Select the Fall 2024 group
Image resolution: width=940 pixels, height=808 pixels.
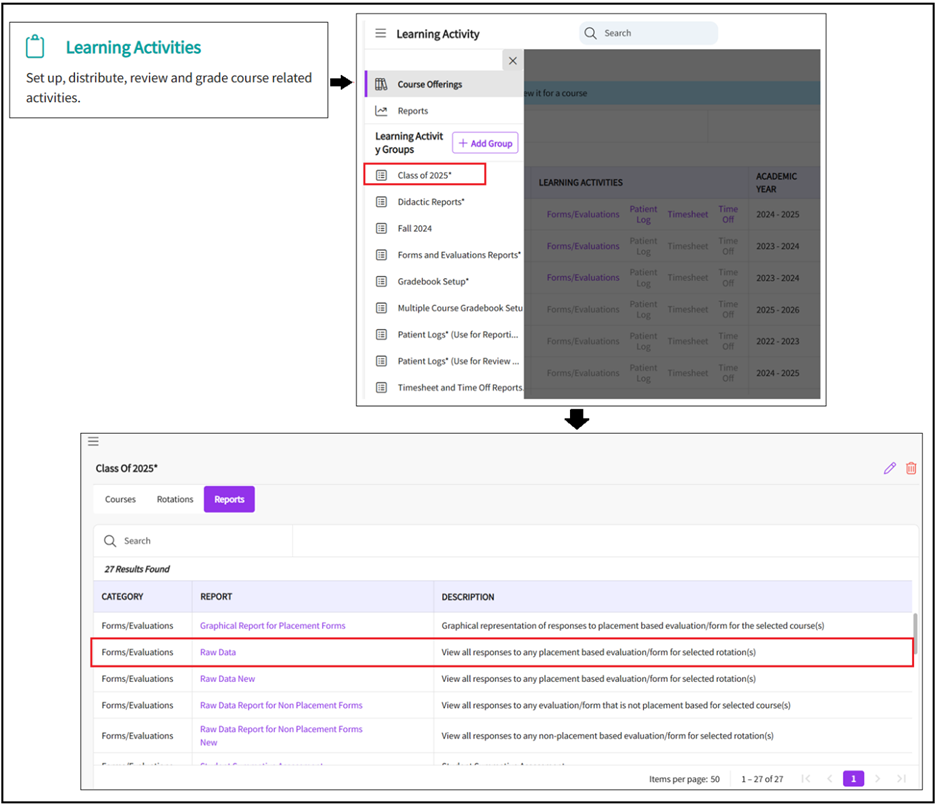tap(414, 228)
